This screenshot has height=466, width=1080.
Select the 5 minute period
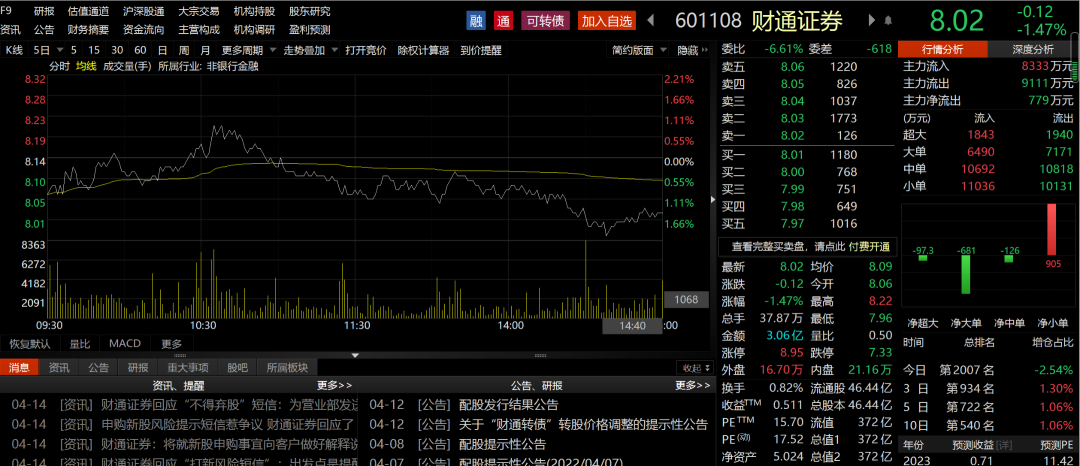click(74, 50)
